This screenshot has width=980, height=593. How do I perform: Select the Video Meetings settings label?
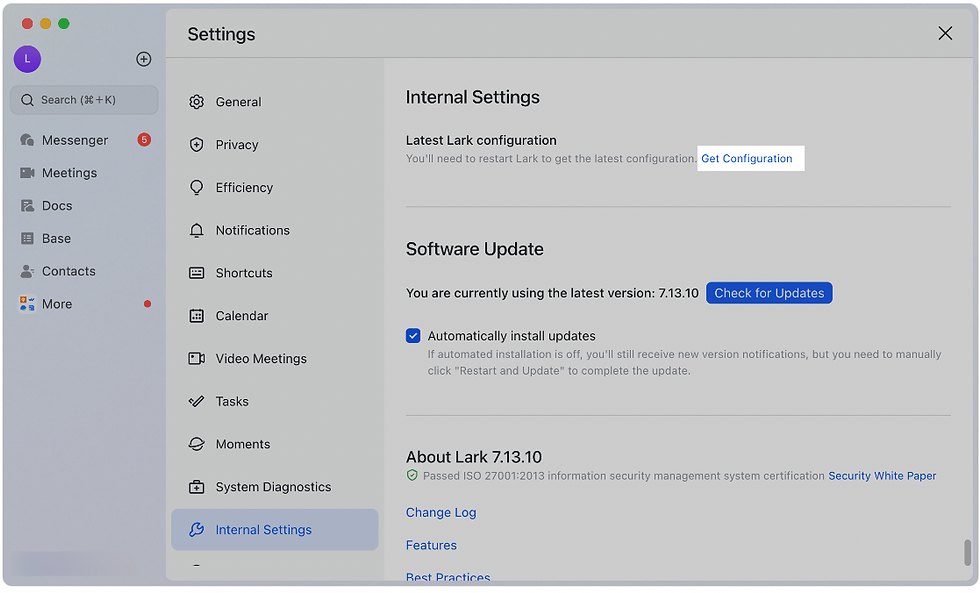pyautogui.click(x=261, y=359)
